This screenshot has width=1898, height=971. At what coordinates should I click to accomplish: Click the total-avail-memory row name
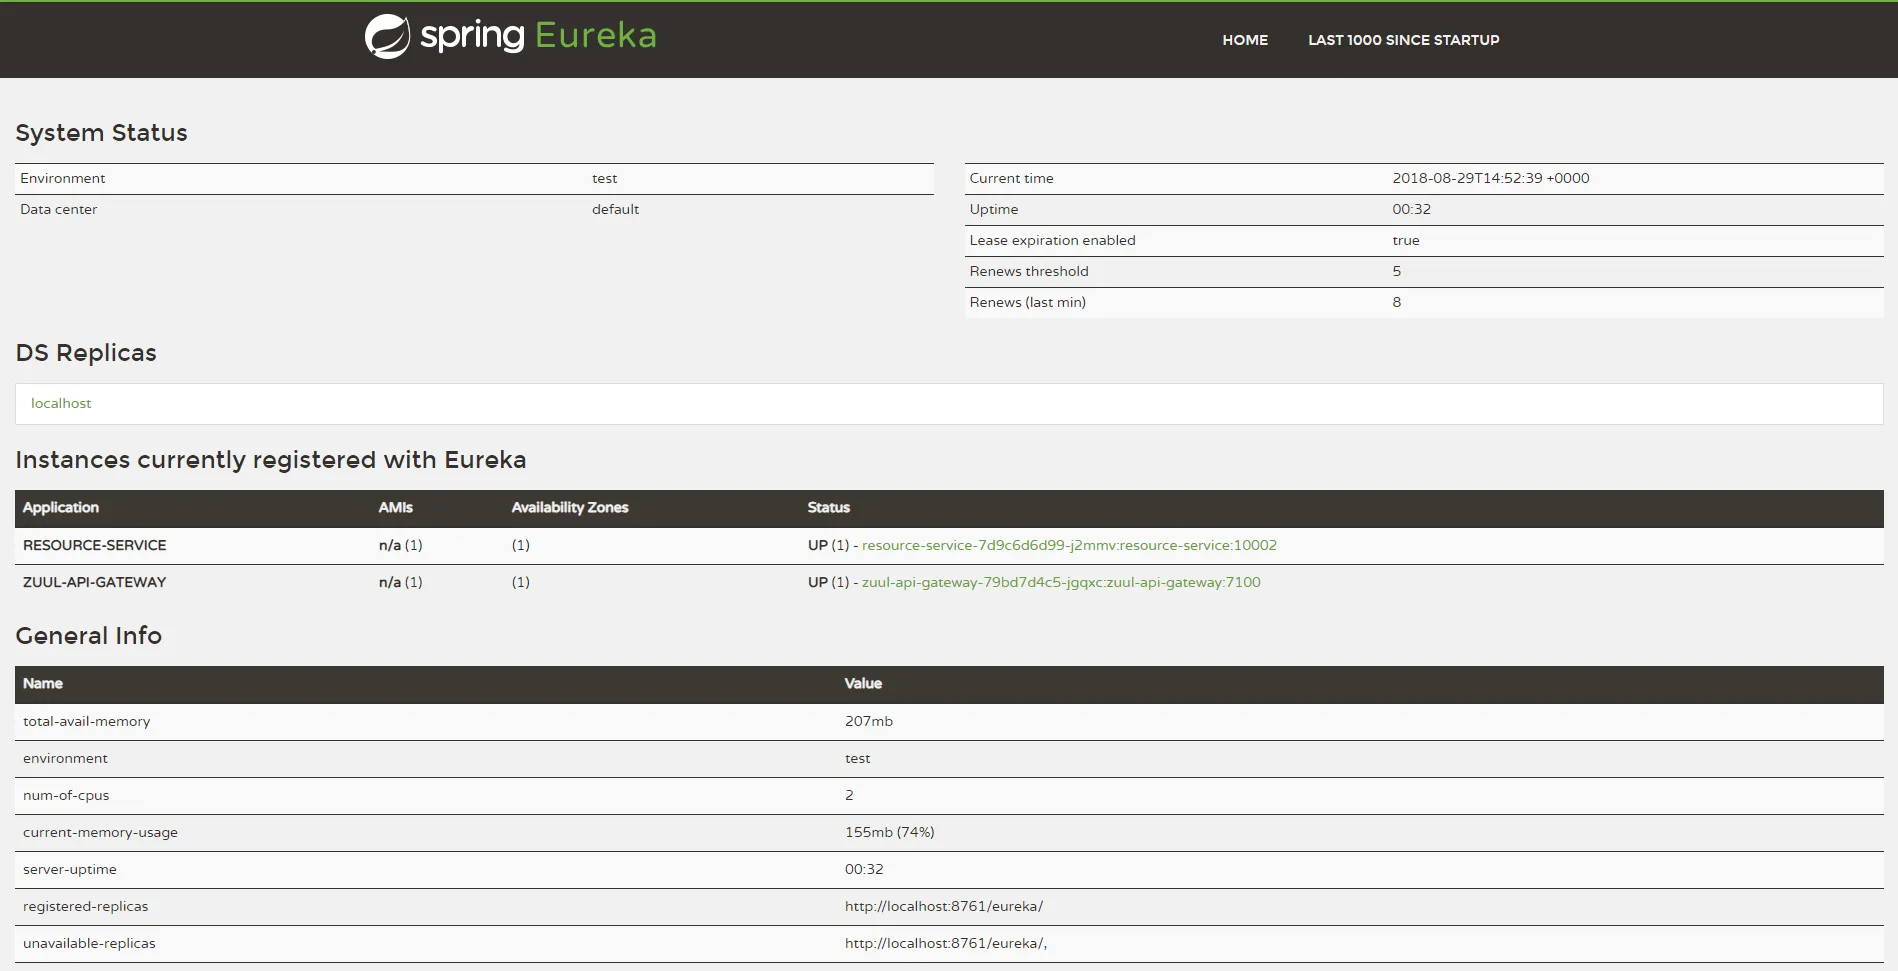coord(87,721)
